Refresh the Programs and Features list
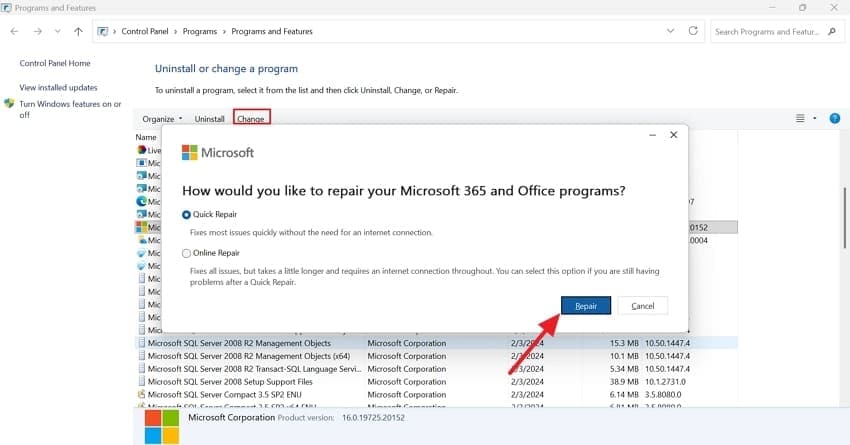Image resolution: width=850 pixels, height=445 pixels. 693,31
